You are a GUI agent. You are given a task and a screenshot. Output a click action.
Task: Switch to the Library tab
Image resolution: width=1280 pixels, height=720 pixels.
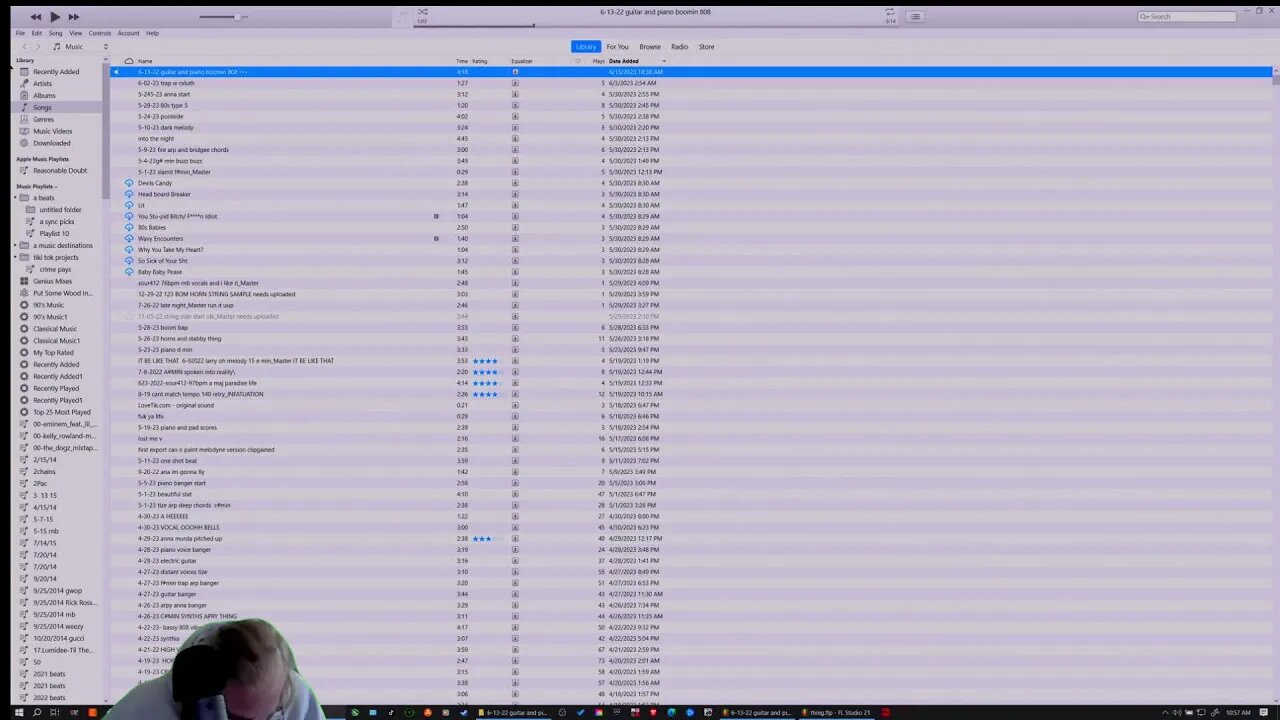(x=586, y=47)
